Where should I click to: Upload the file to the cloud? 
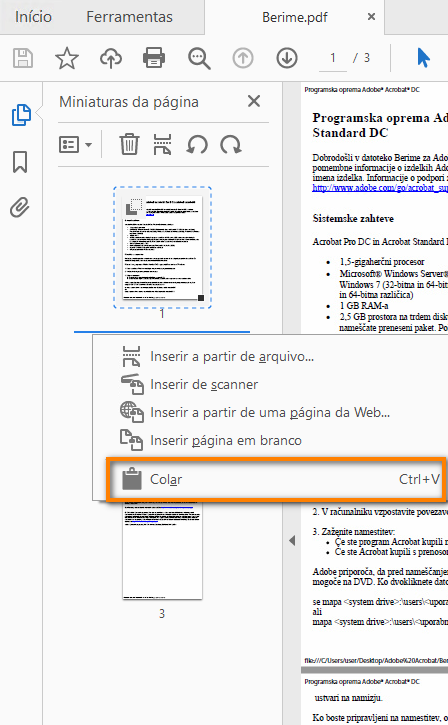111,58
